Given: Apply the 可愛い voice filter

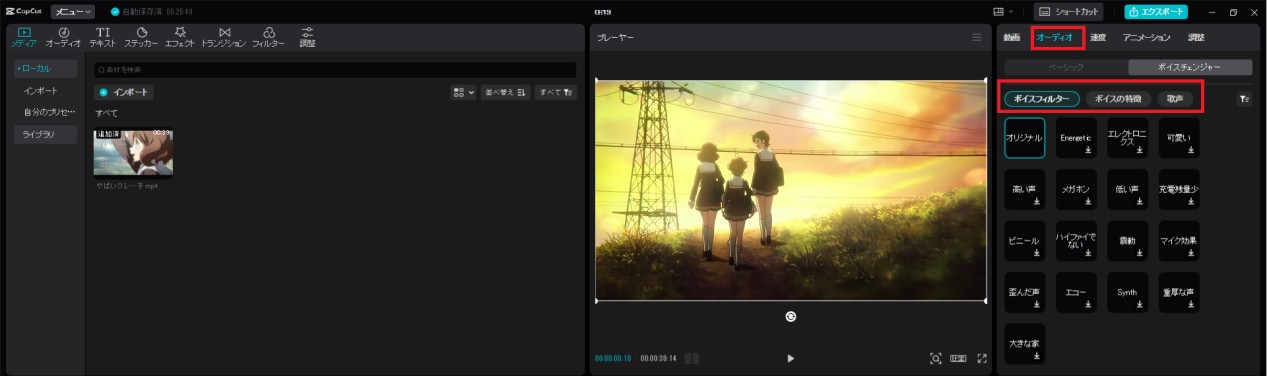Looking at the screenshot, I should 1178,138.
